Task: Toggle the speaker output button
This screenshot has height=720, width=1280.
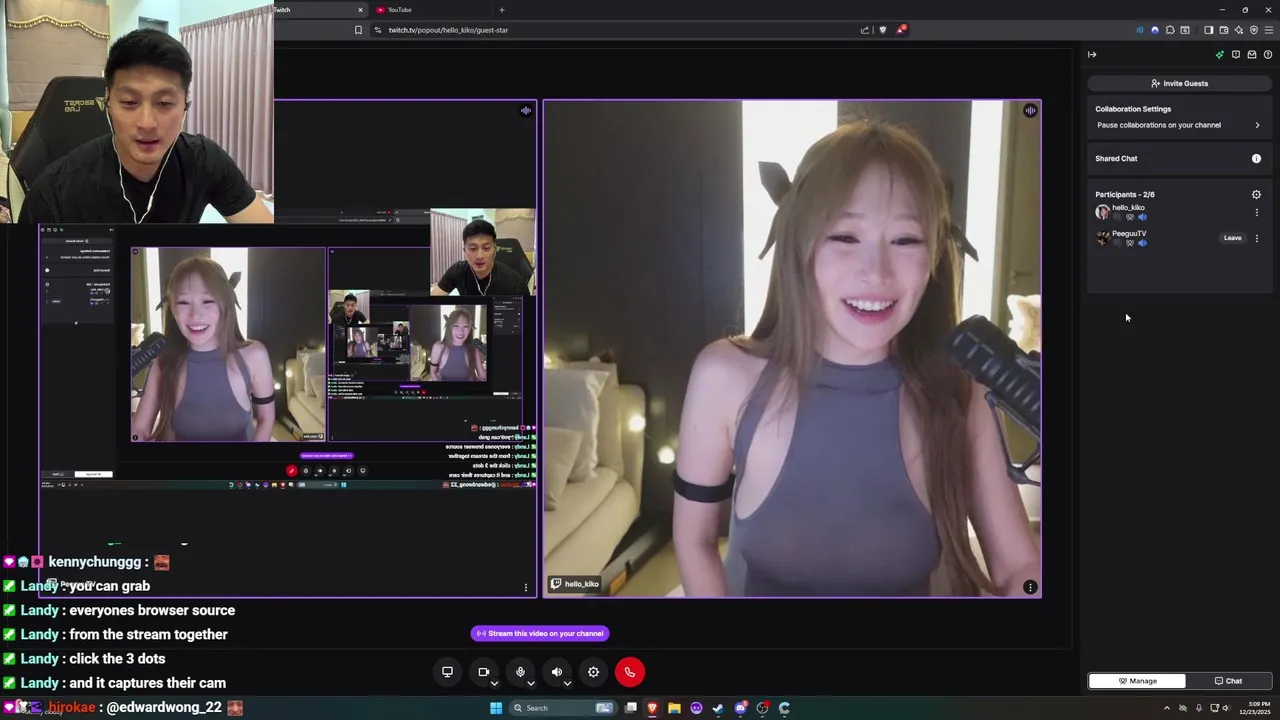Action: (x=557, y=672)
